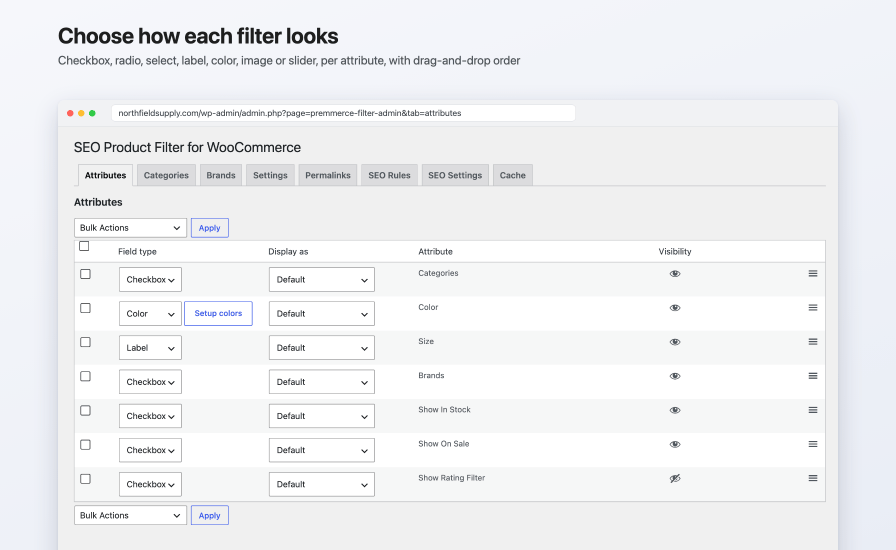Check the Show Rating Filter row checkbox
896x550 pixels.
coord(85,479)
